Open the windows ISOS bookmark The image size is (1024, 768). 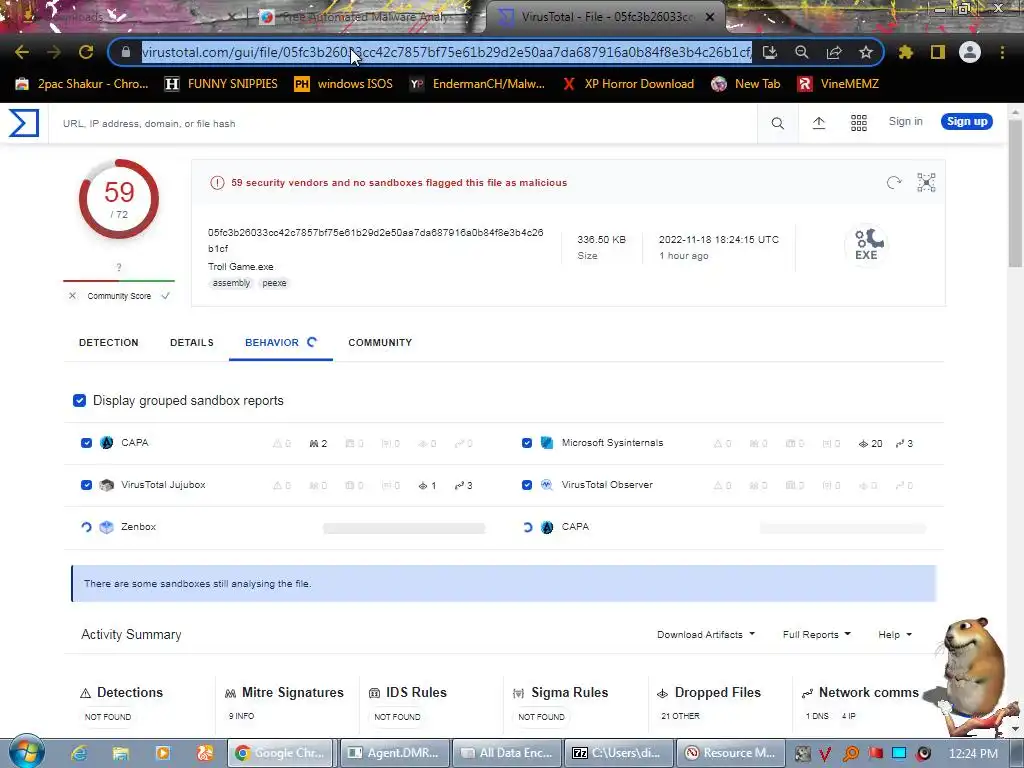344,84
